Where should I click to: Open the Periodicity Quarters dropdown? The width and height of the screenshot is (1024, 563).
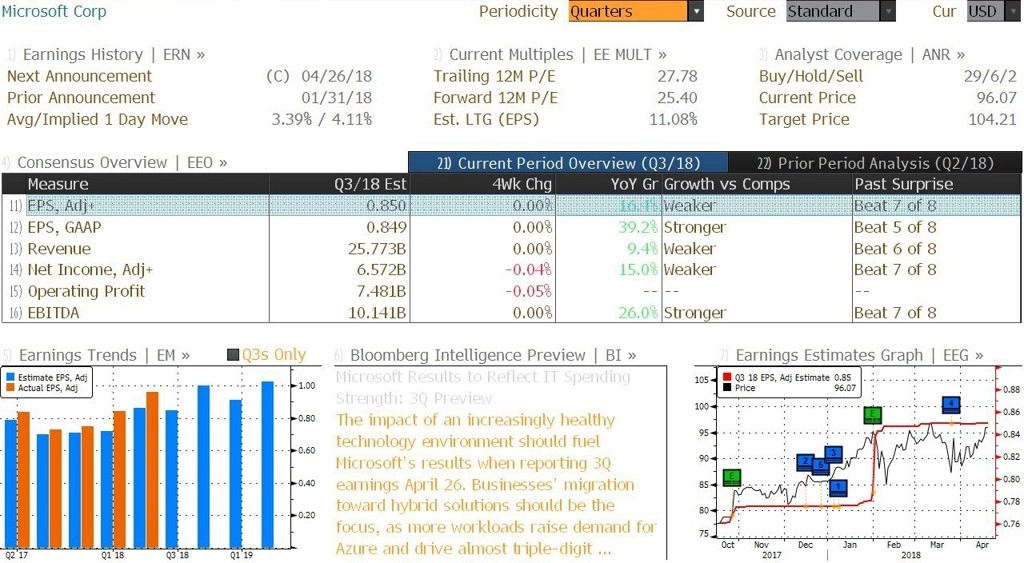[x=635, y=11]
